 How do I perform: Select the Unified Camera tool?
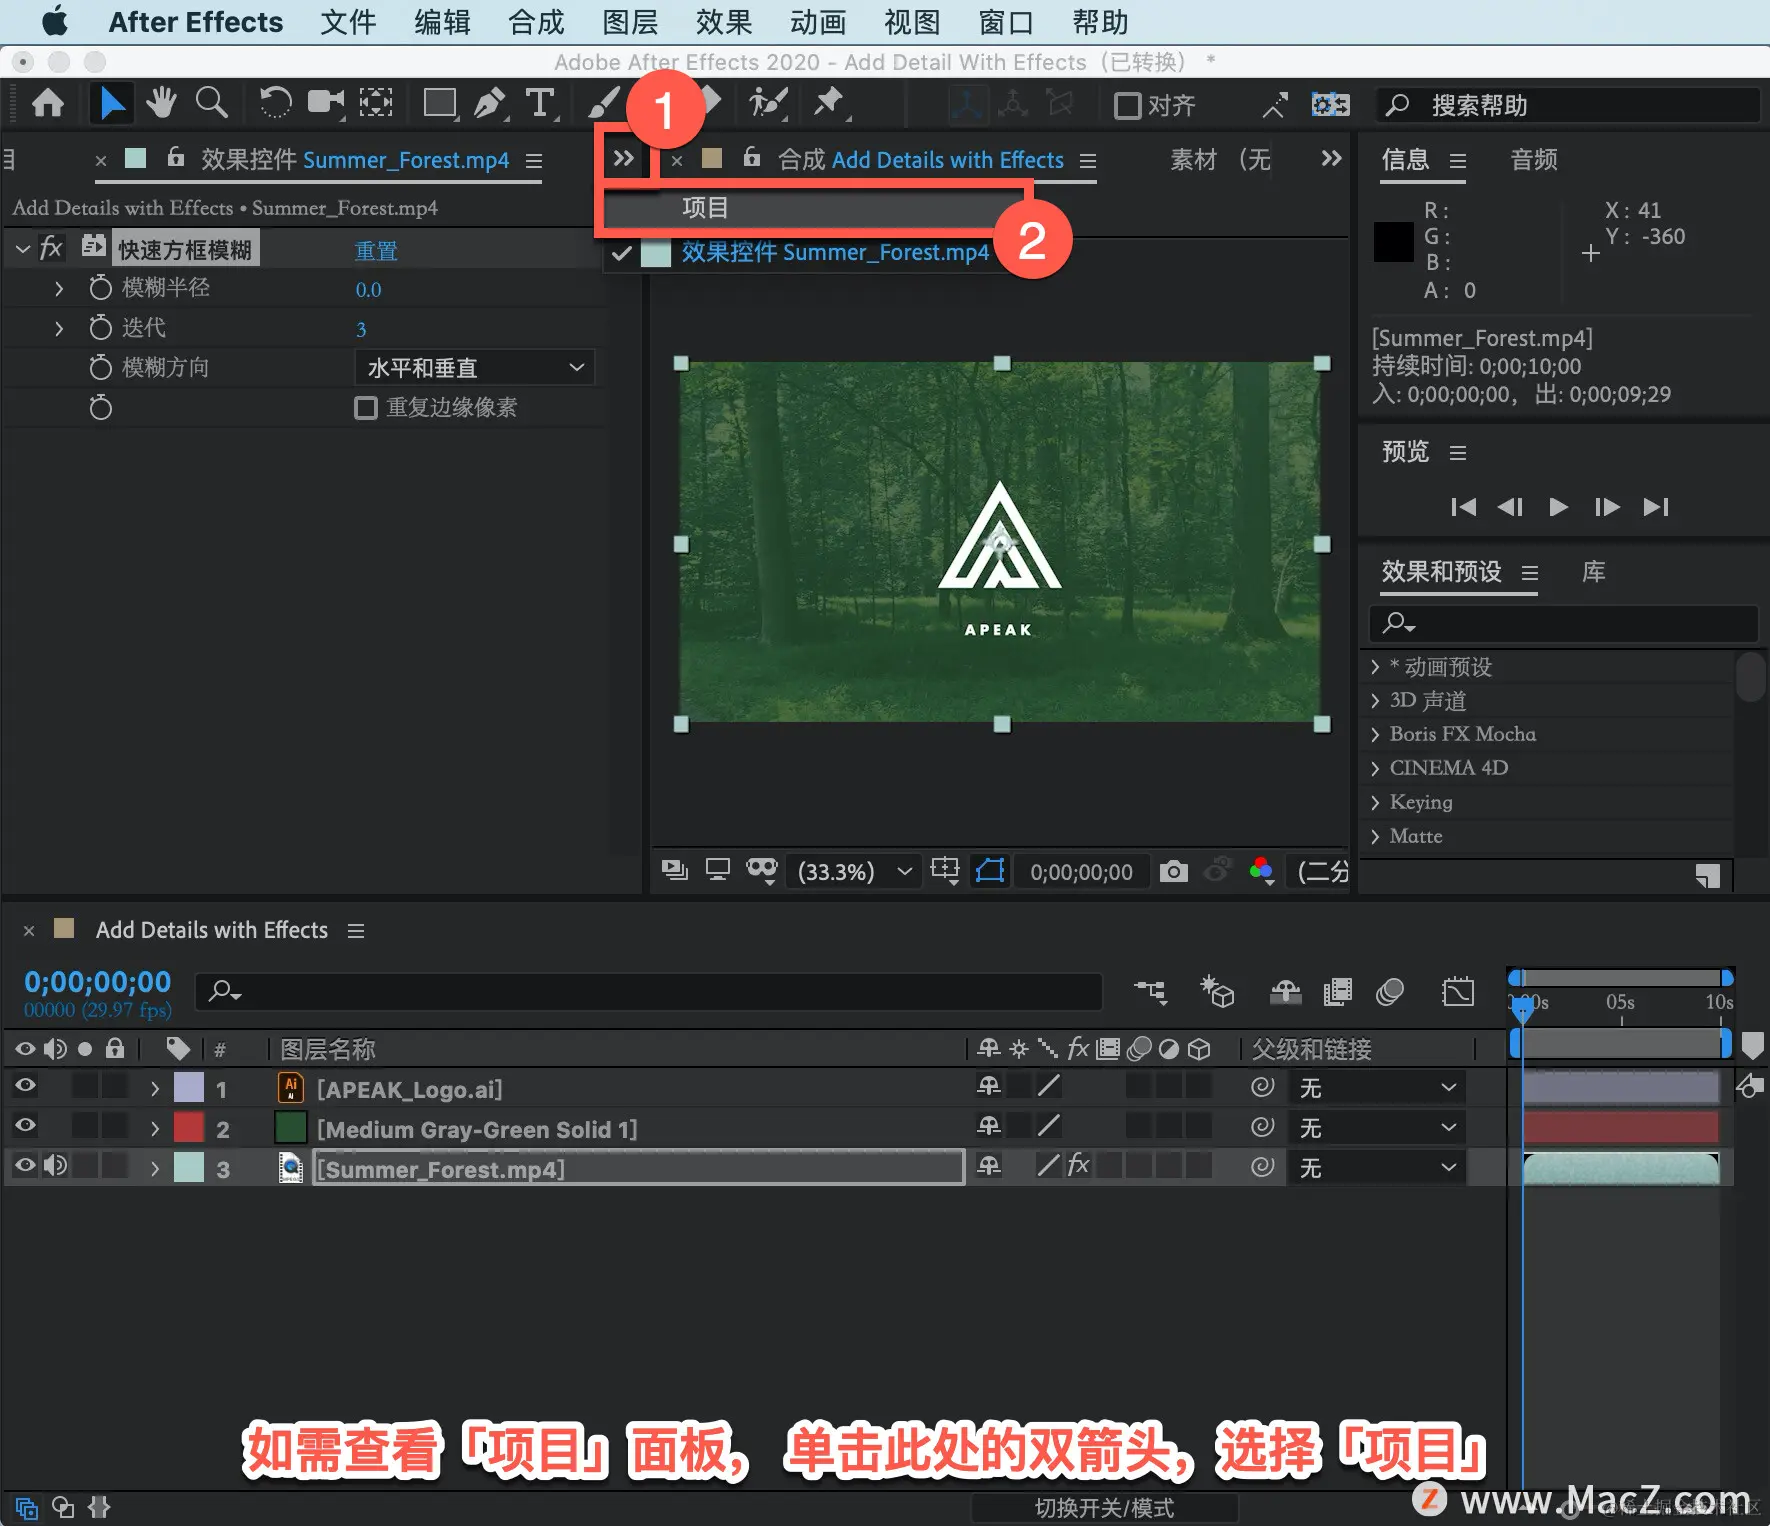tap(325, 104)
